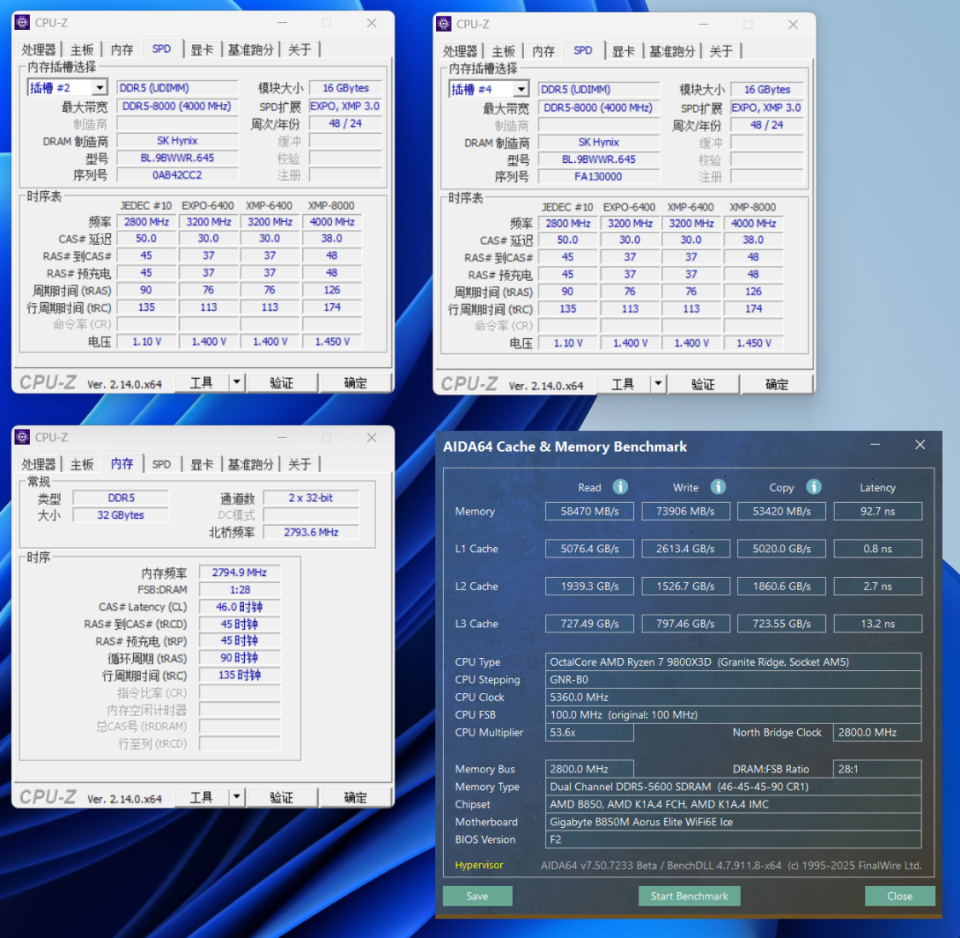The image size is (960, 938).
Task: Open 基准跑分 tab in slot #2 window
Action: tap(250, 50)
